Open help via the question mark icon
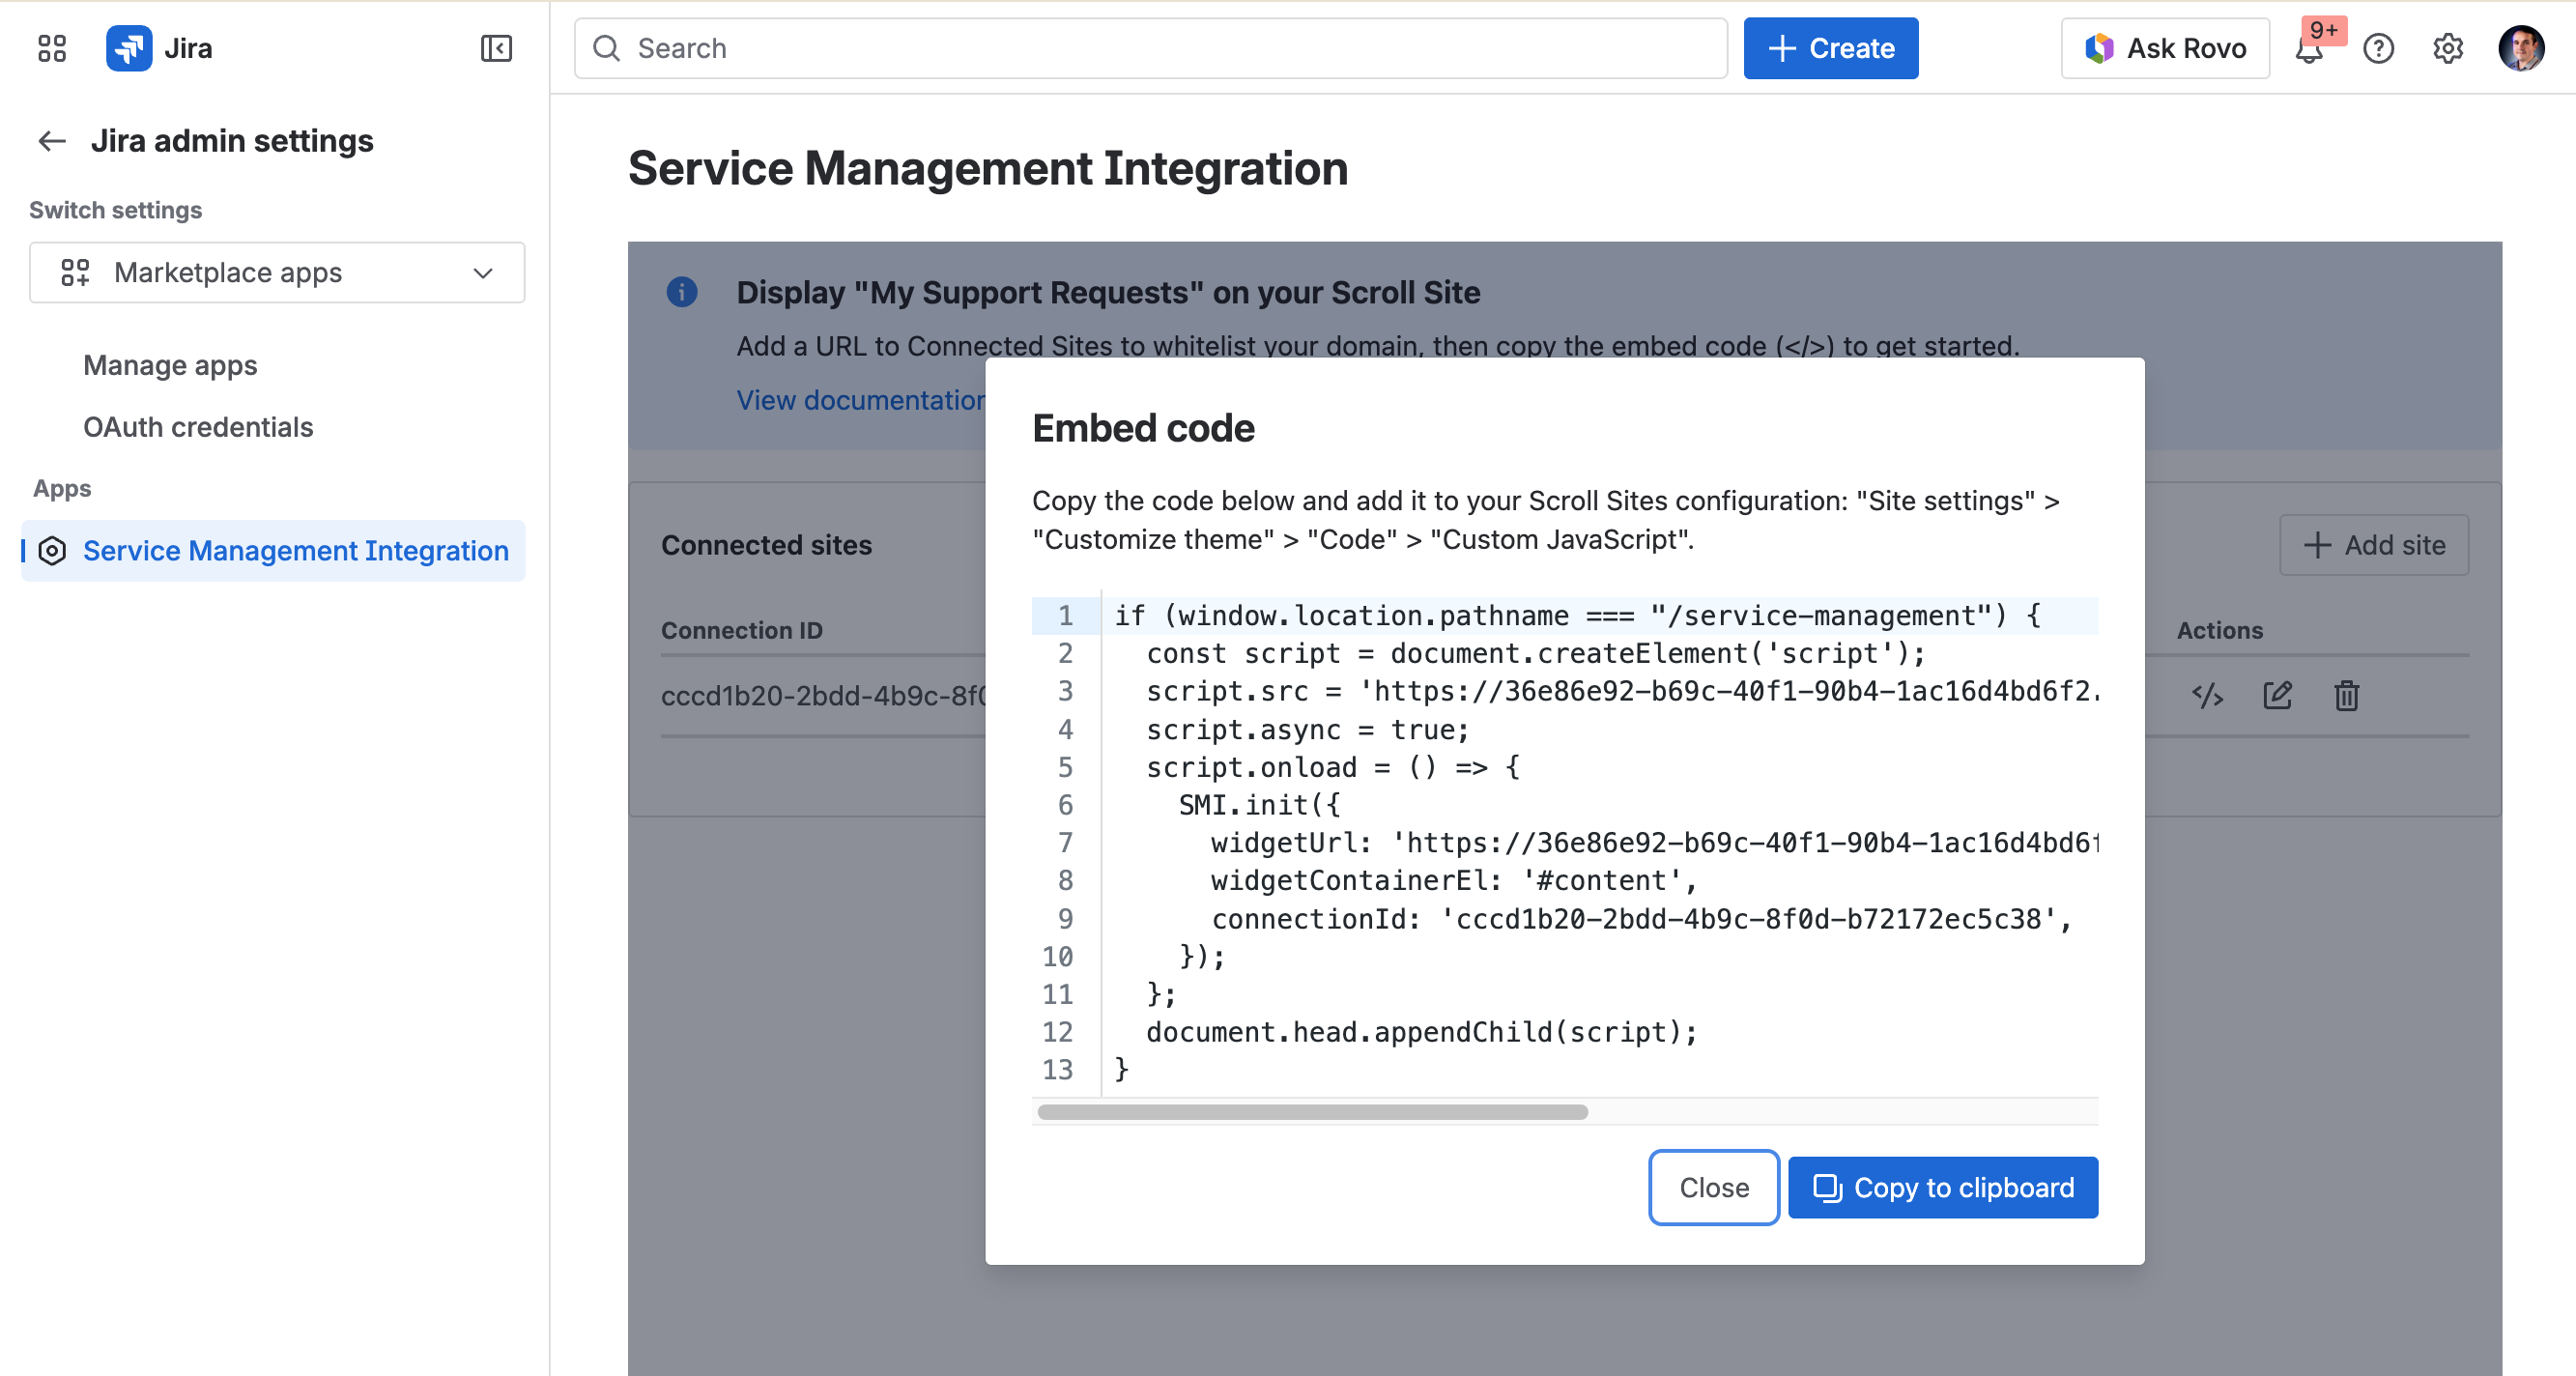The height and width of the screenshot is (1376, 2576). [x=2380, y=48]
